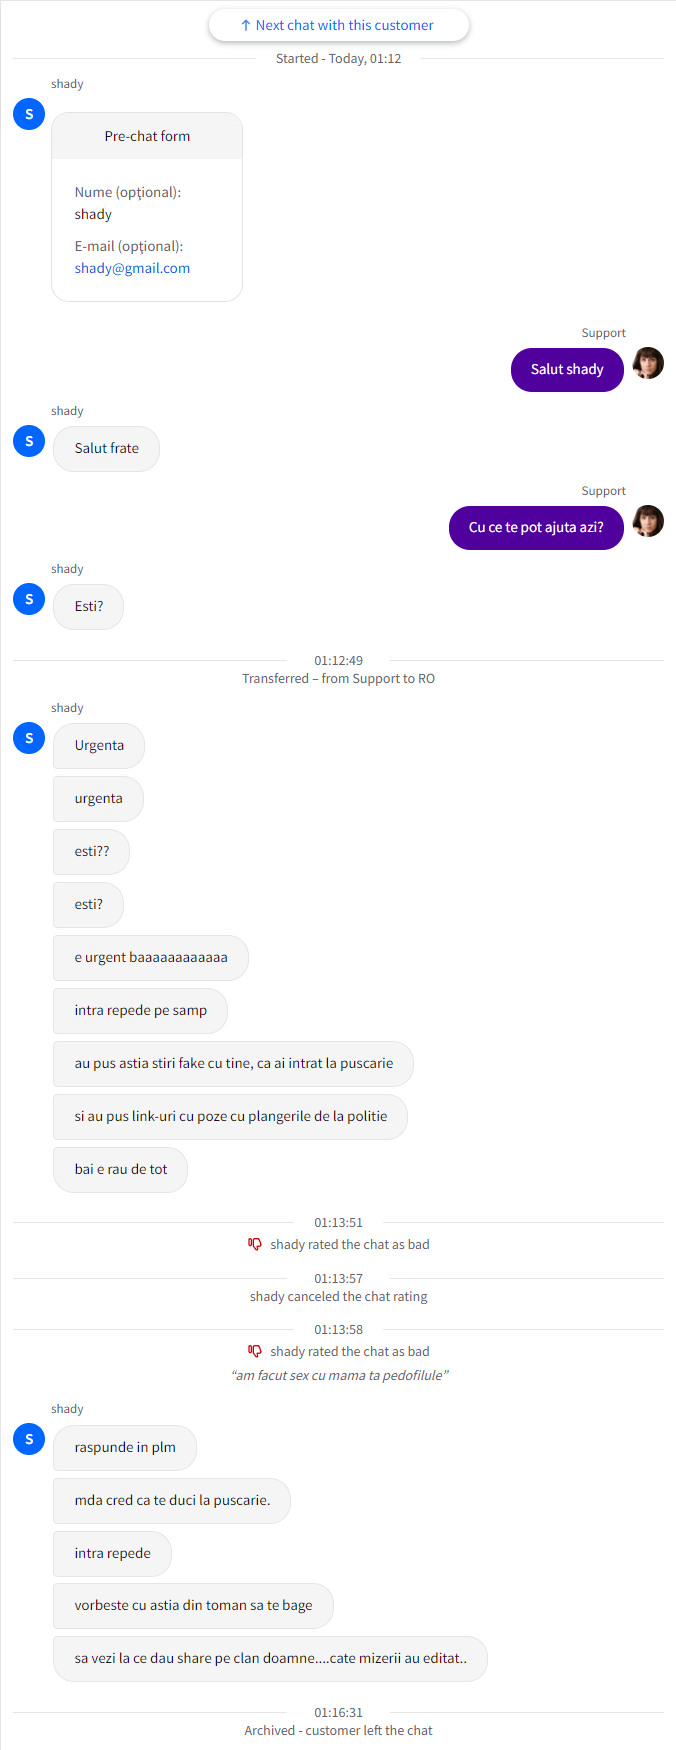
Task: Click the S avatar beside raspunde in plm
Action: tap(29, 1439)
